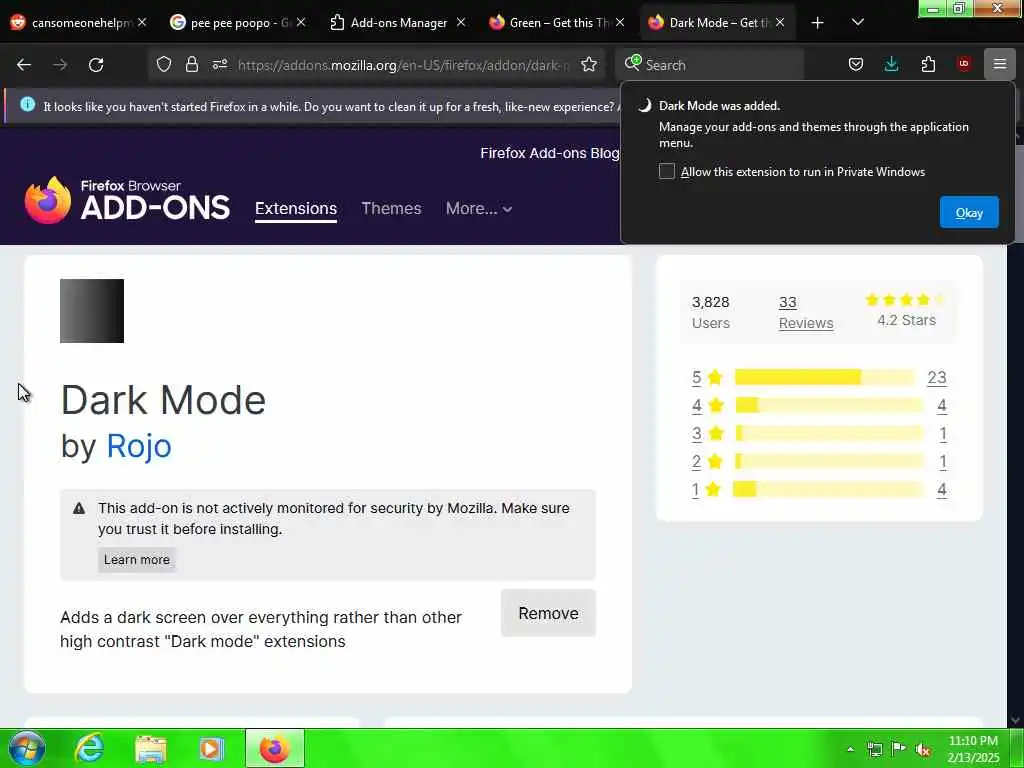Screen dimensions: 1024x768
Task: List all tabs dropdown arrow
Action: 858,22
